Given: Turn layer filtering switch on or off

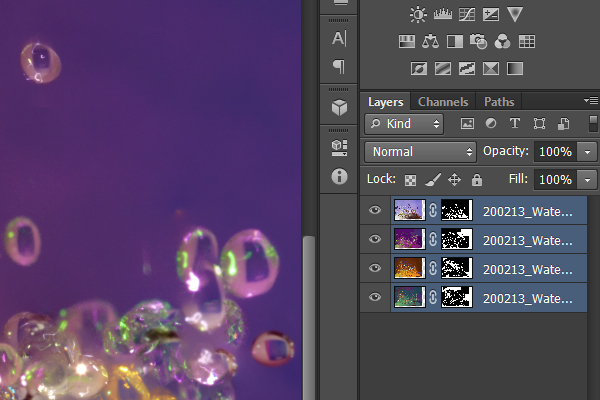Looking at the screenshot, I should point(593,124).
